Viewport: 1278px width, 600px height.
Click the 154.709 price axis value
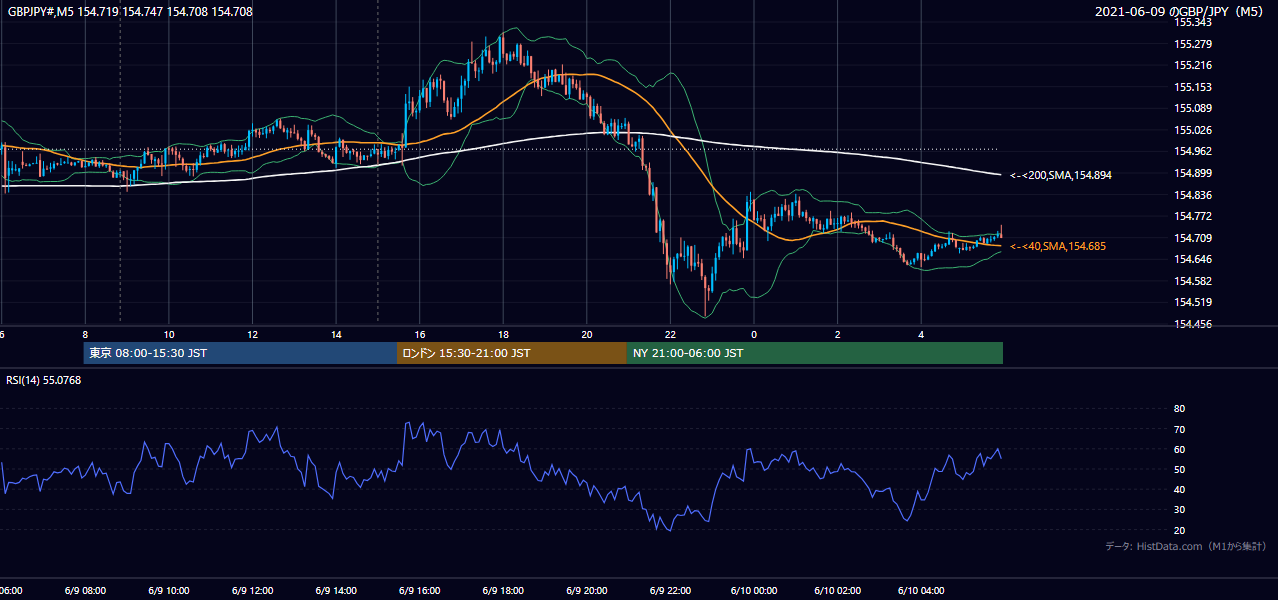(1193, 238)
